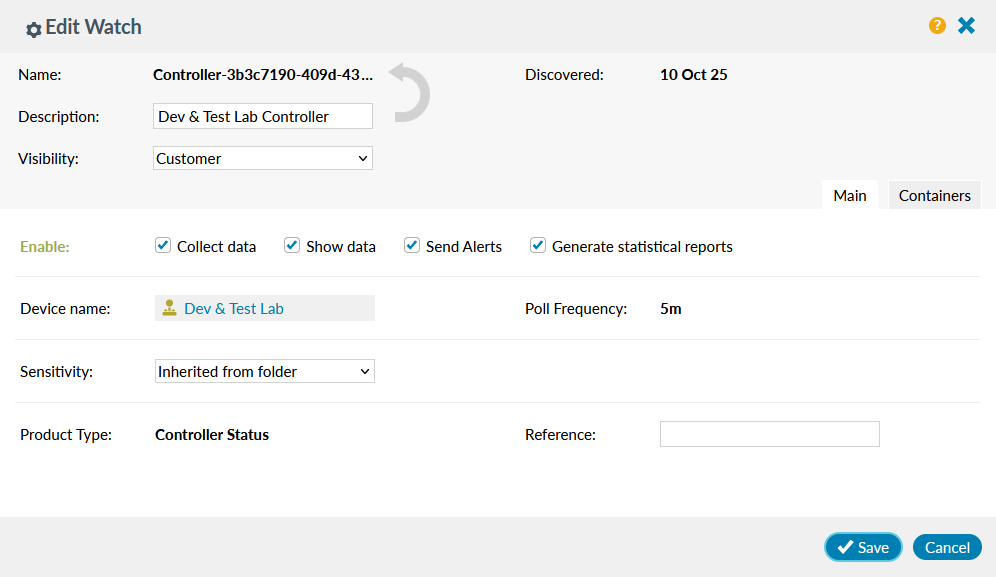Viewport: 996px width, 577px height.
Task: Expand the Sensitivity dropdown
Action: tap(264, 371)
